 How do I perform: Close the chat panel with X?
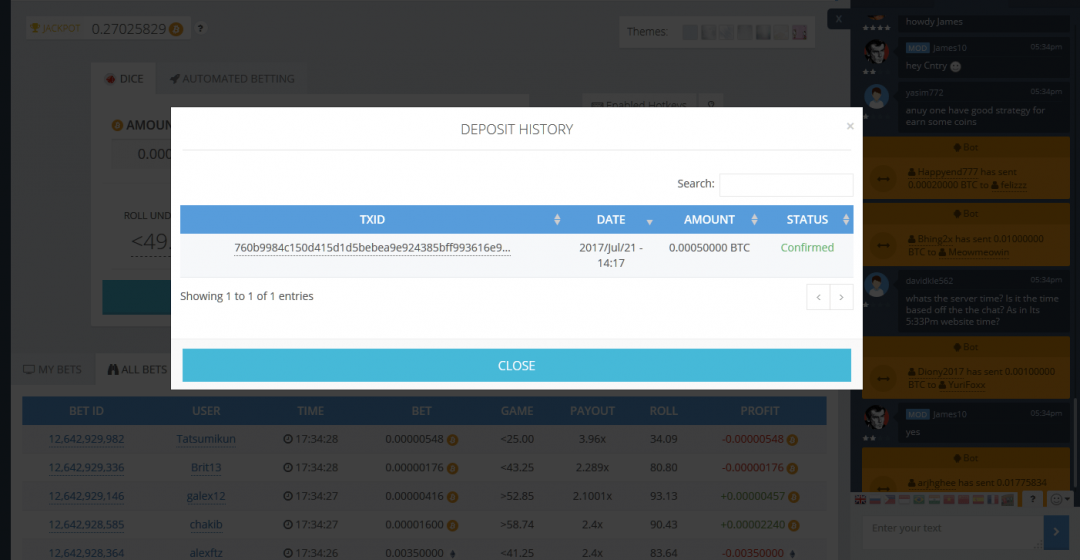point(839,19)
